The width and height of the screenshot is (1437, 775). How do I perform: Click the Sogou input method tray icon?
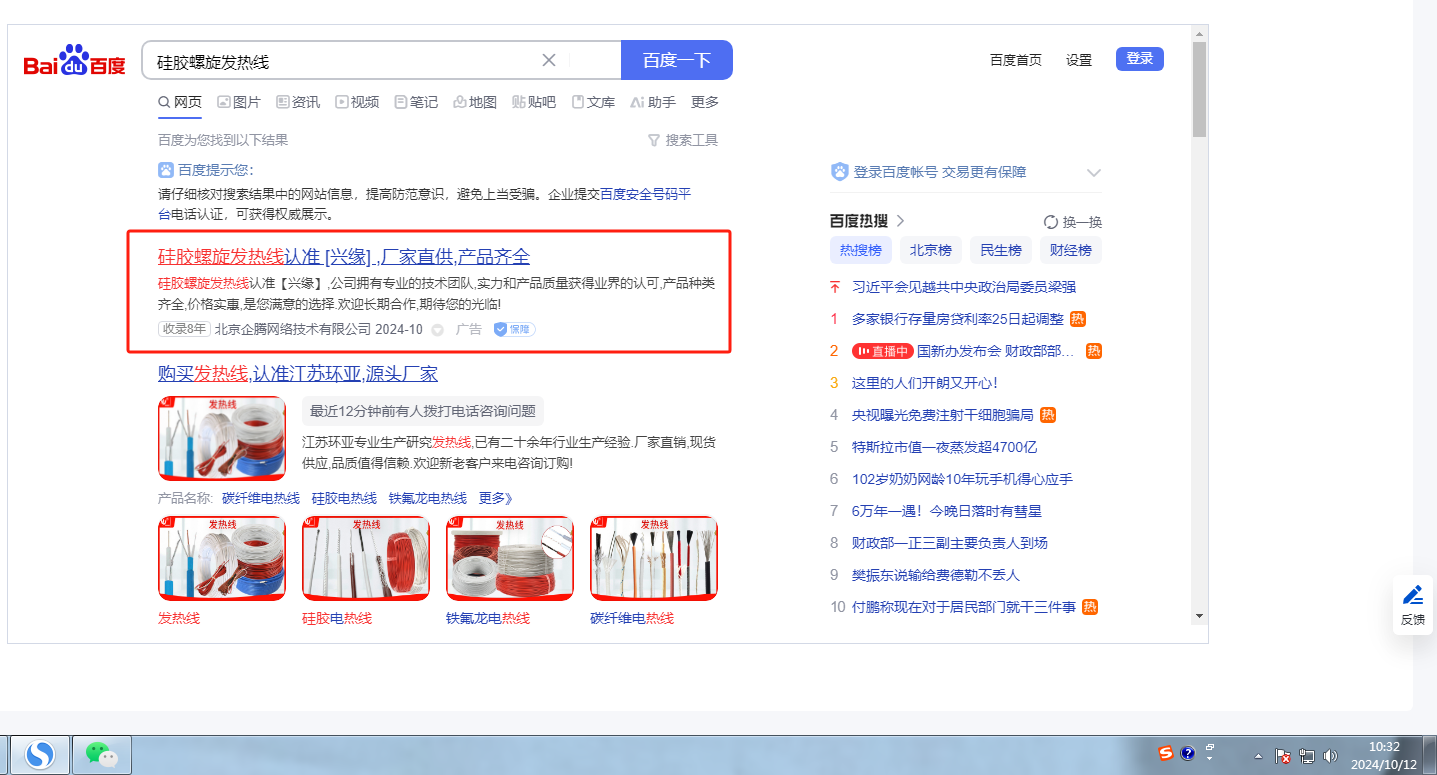[x=1166, y=753]
